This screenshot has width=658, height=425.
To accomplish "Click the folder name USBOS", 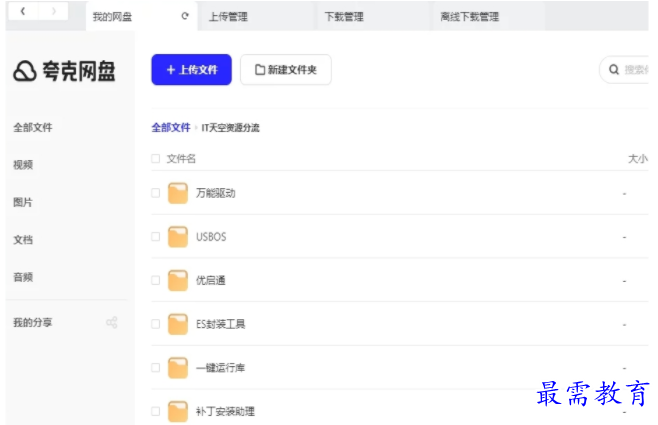I will click(211, 237).
